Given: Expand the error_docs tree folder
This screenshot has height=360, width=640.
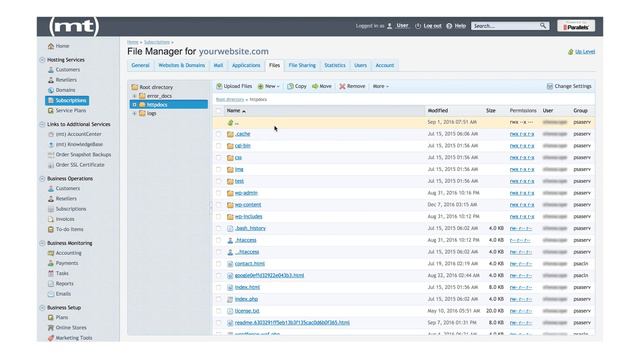Looking at the screenshot, I should click(134, 96).
